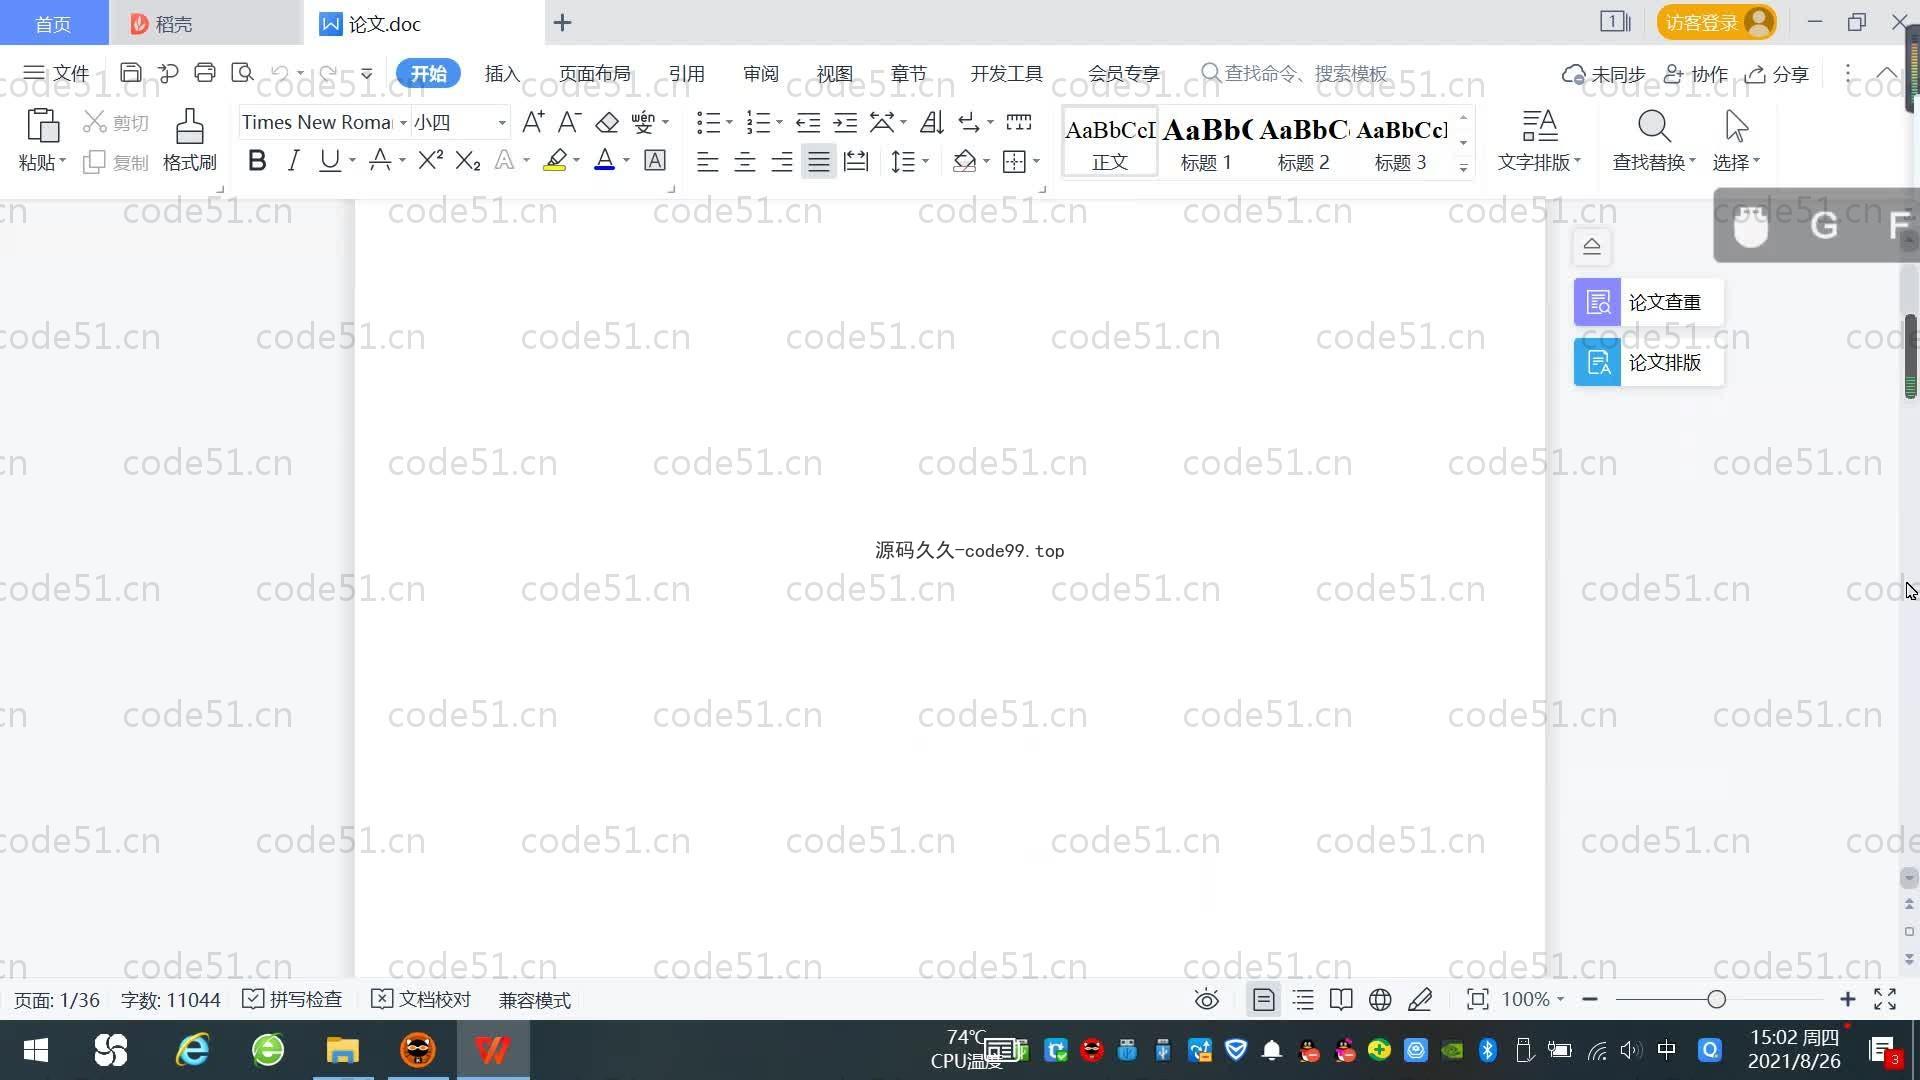Toggle bold formatting
The image size is (1920, 1080).
(257, 160)
